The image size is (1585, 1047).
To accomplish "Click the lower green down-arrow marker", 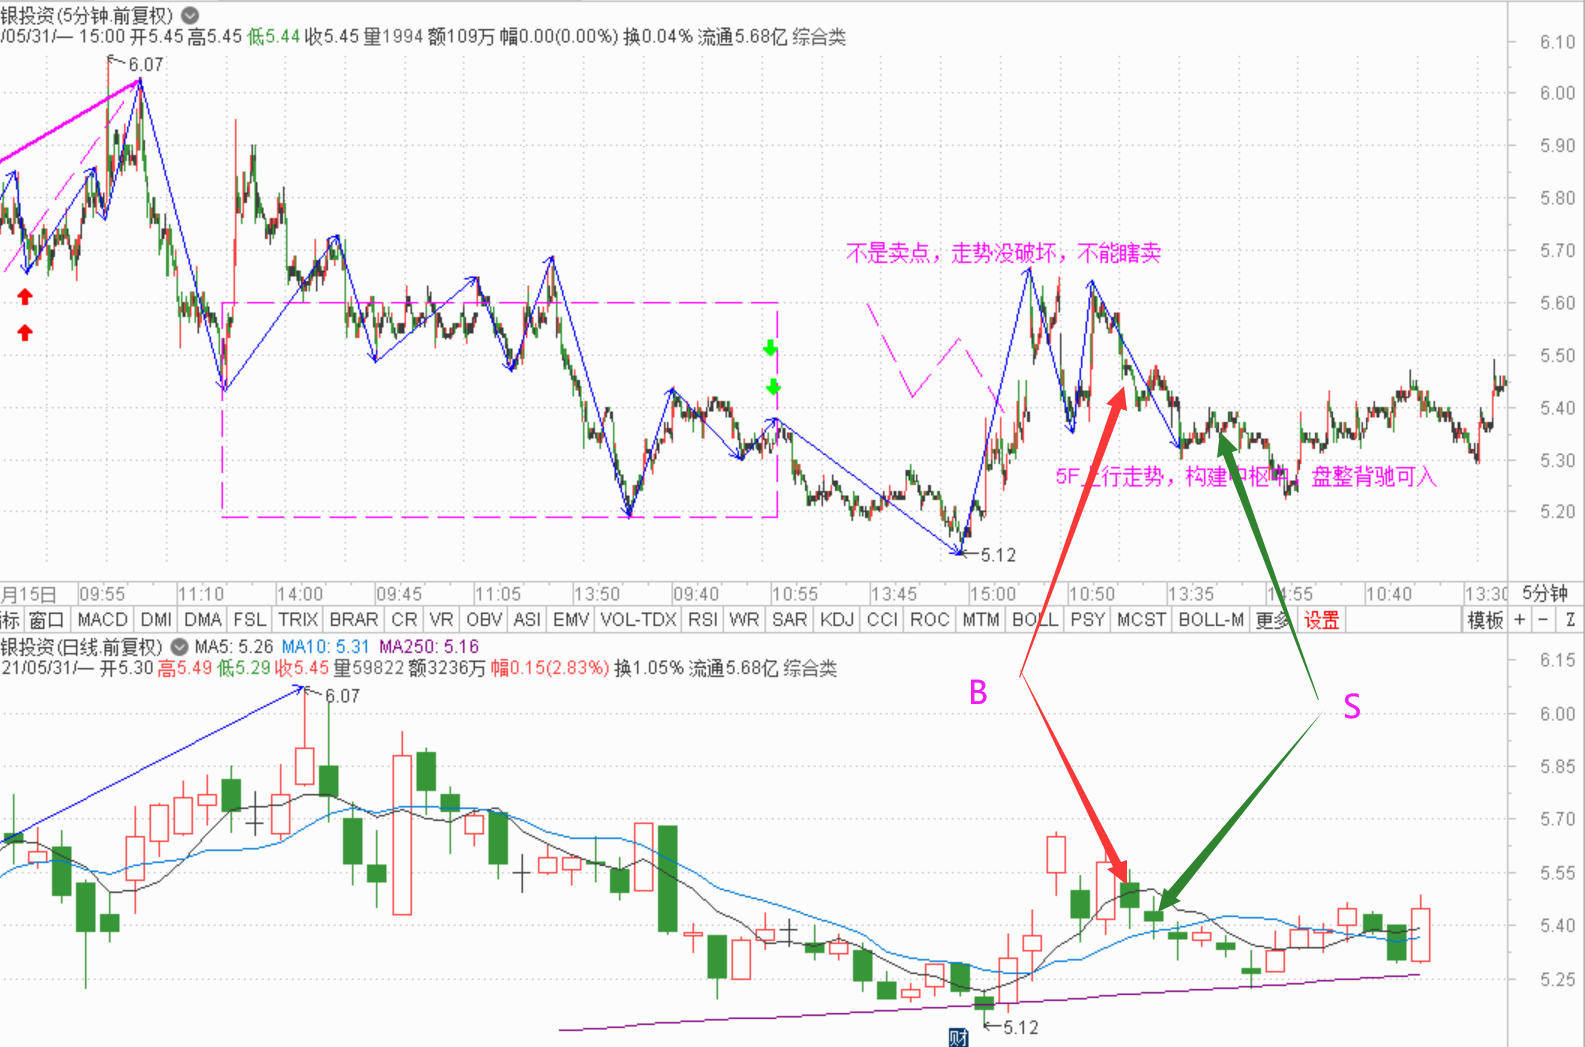I will (772, 387).
